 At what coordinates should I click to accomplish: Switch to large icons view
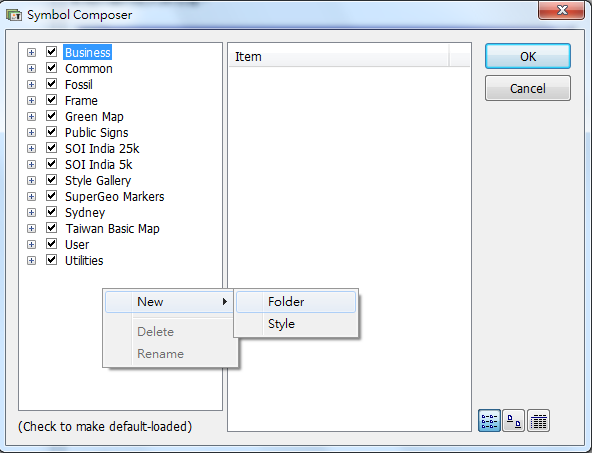click(x=513, y=421)
